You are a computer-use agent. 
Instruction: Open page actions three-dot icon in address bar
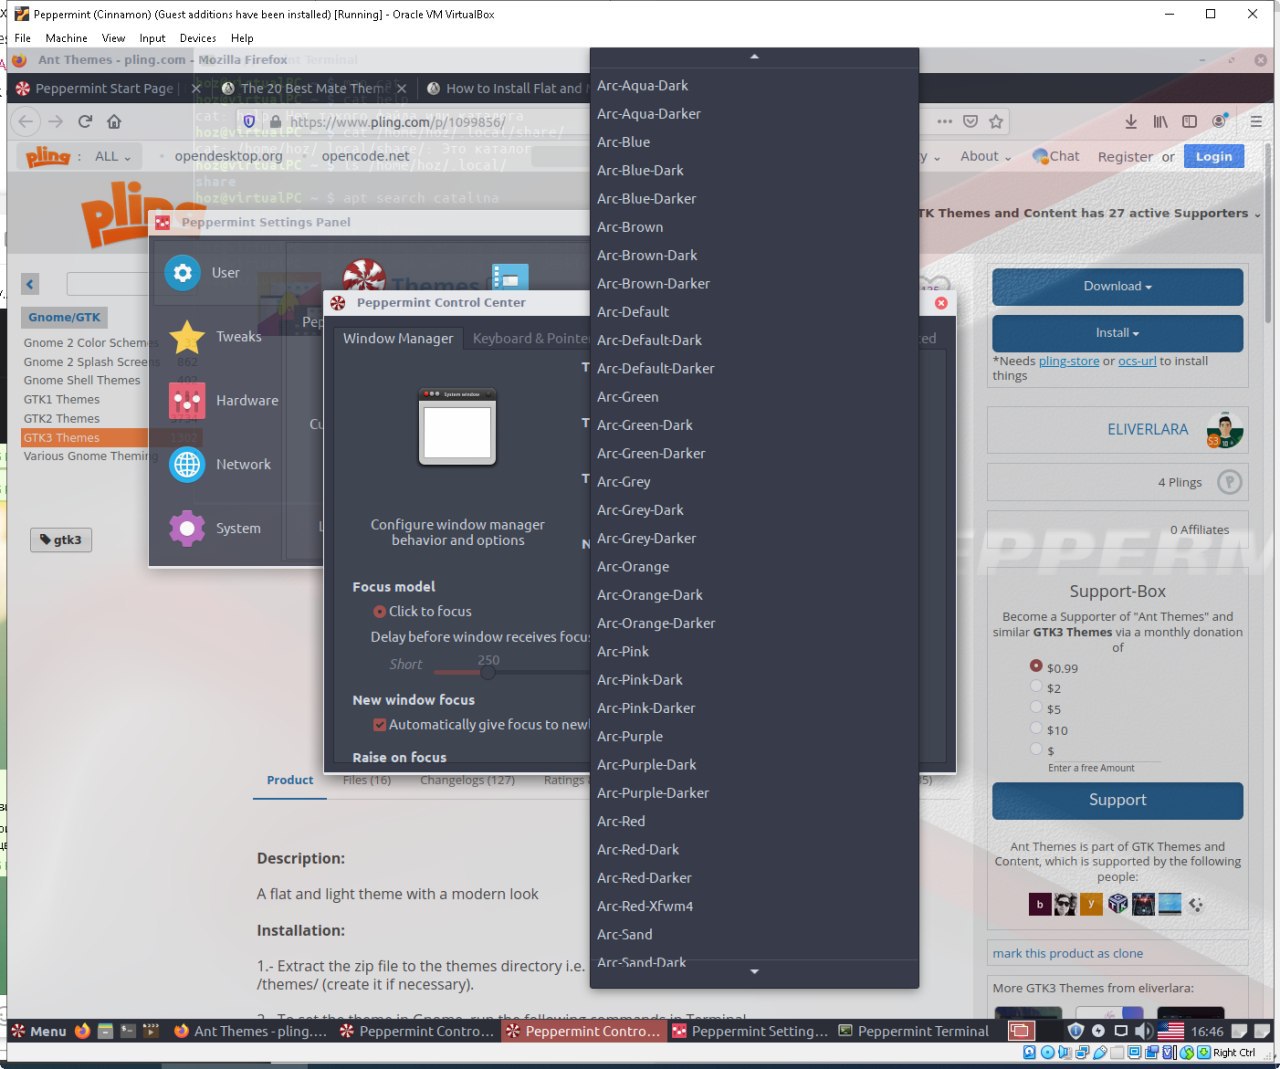point(944,121)
